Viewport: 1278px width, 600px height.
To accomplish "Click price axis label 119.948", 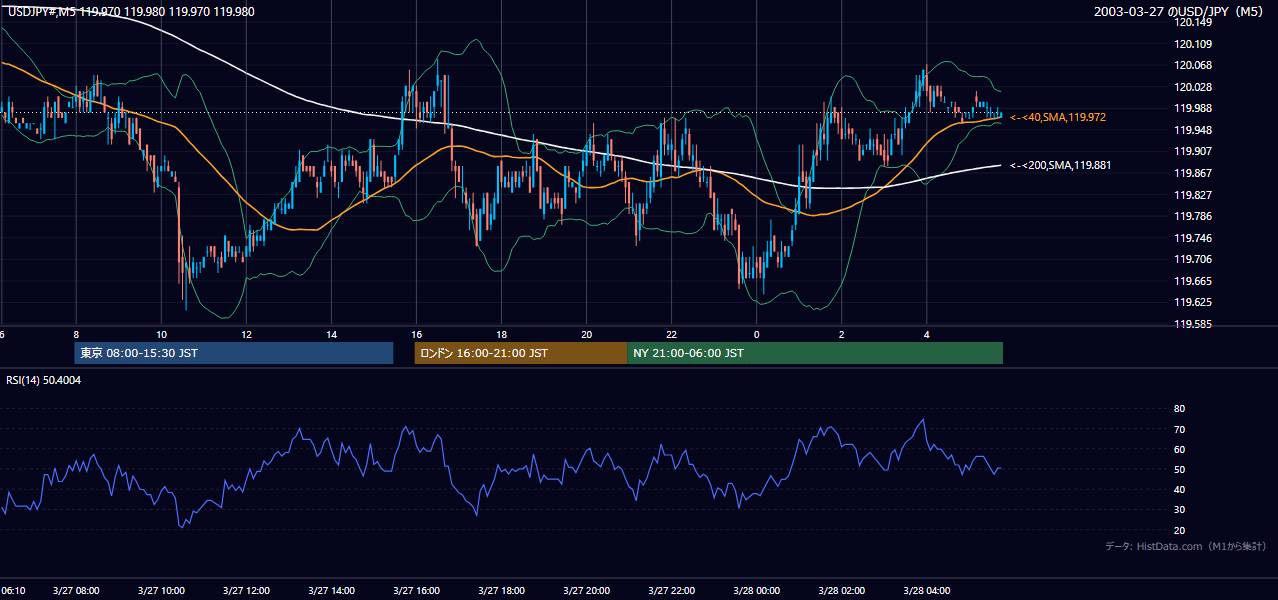I will coord(1194,130).
